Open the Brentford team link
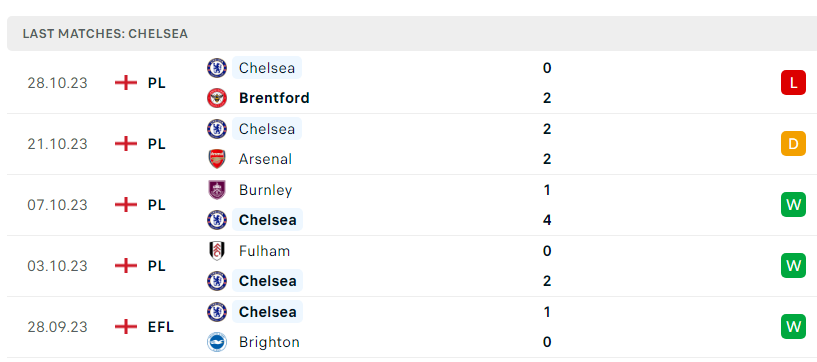The height and width of the screenshot is (362, 817). pos(274,98)
